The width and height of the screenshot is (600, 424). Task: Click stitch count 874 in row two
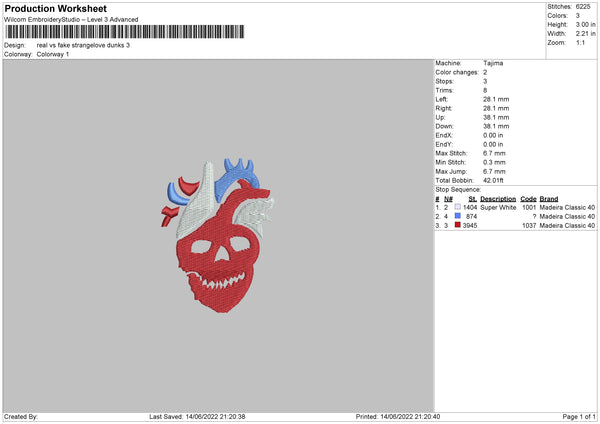click(x=471, y=217)
